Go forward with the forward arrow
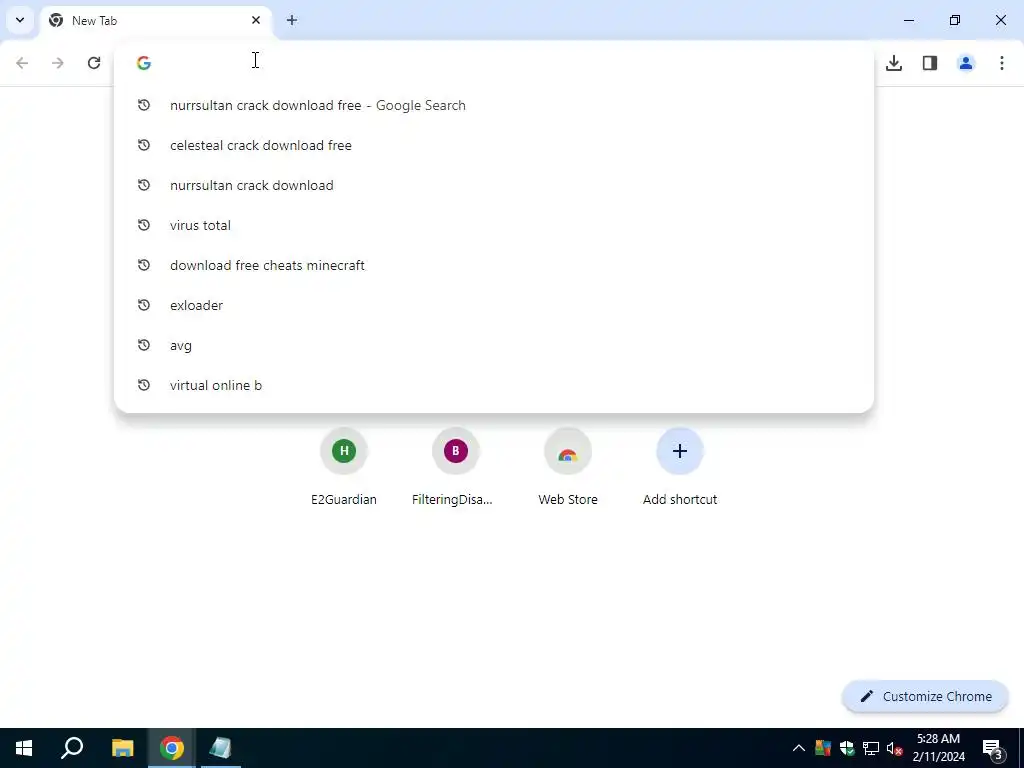 [x=58, y=63]
